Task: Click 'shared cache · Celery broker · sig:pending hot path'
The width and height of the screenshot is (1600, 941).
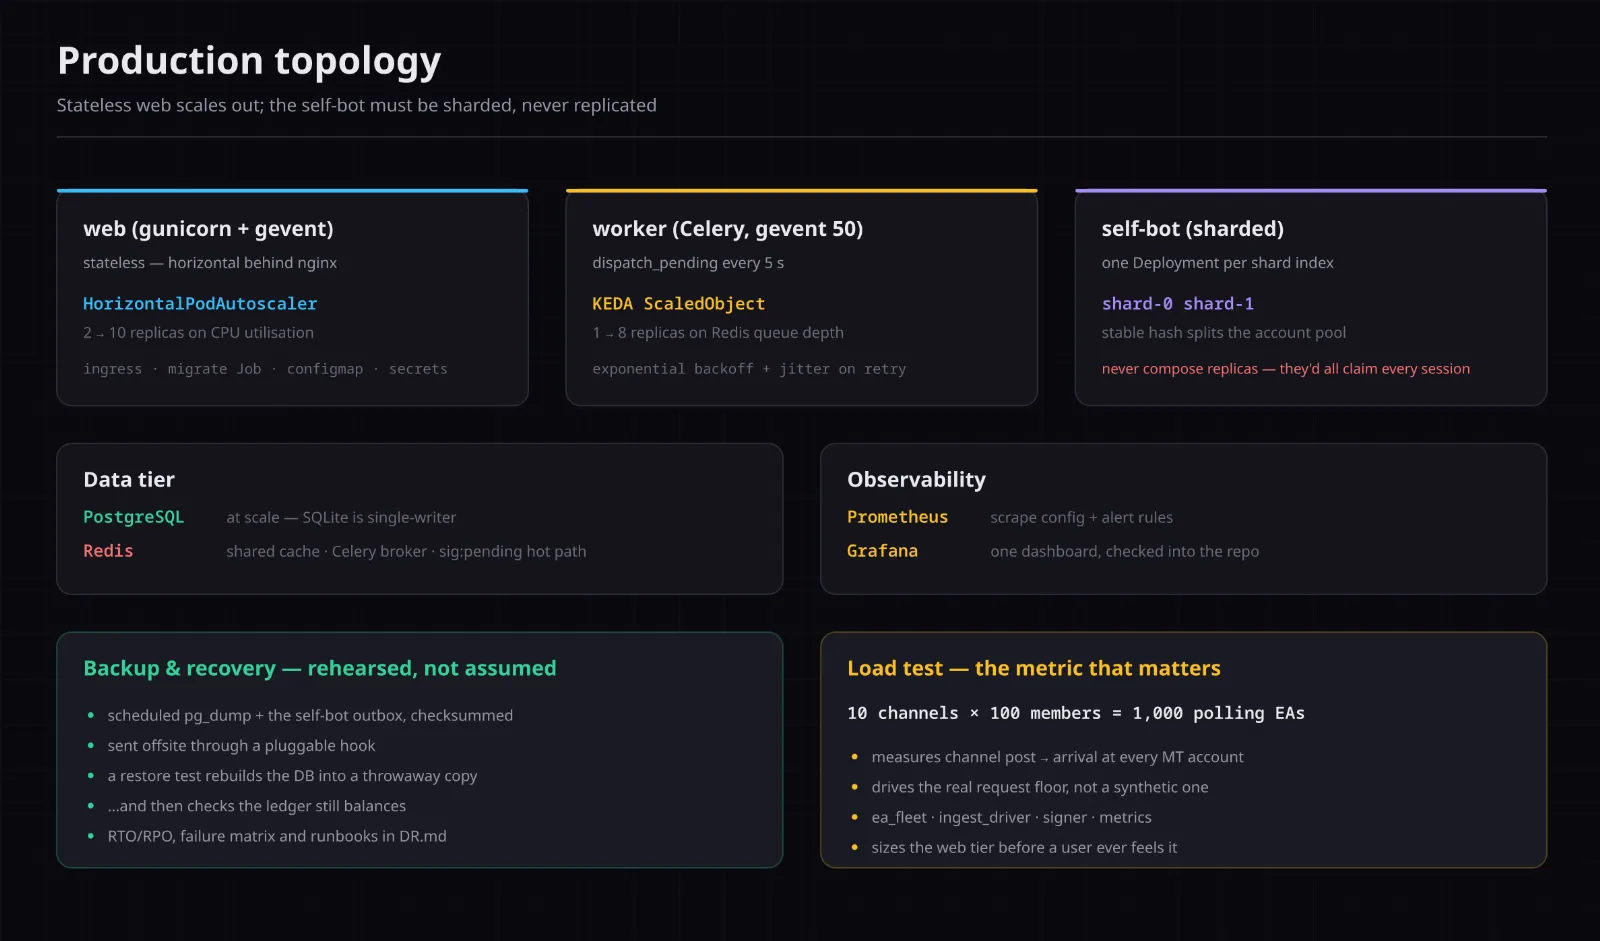Action: point(406,552)
